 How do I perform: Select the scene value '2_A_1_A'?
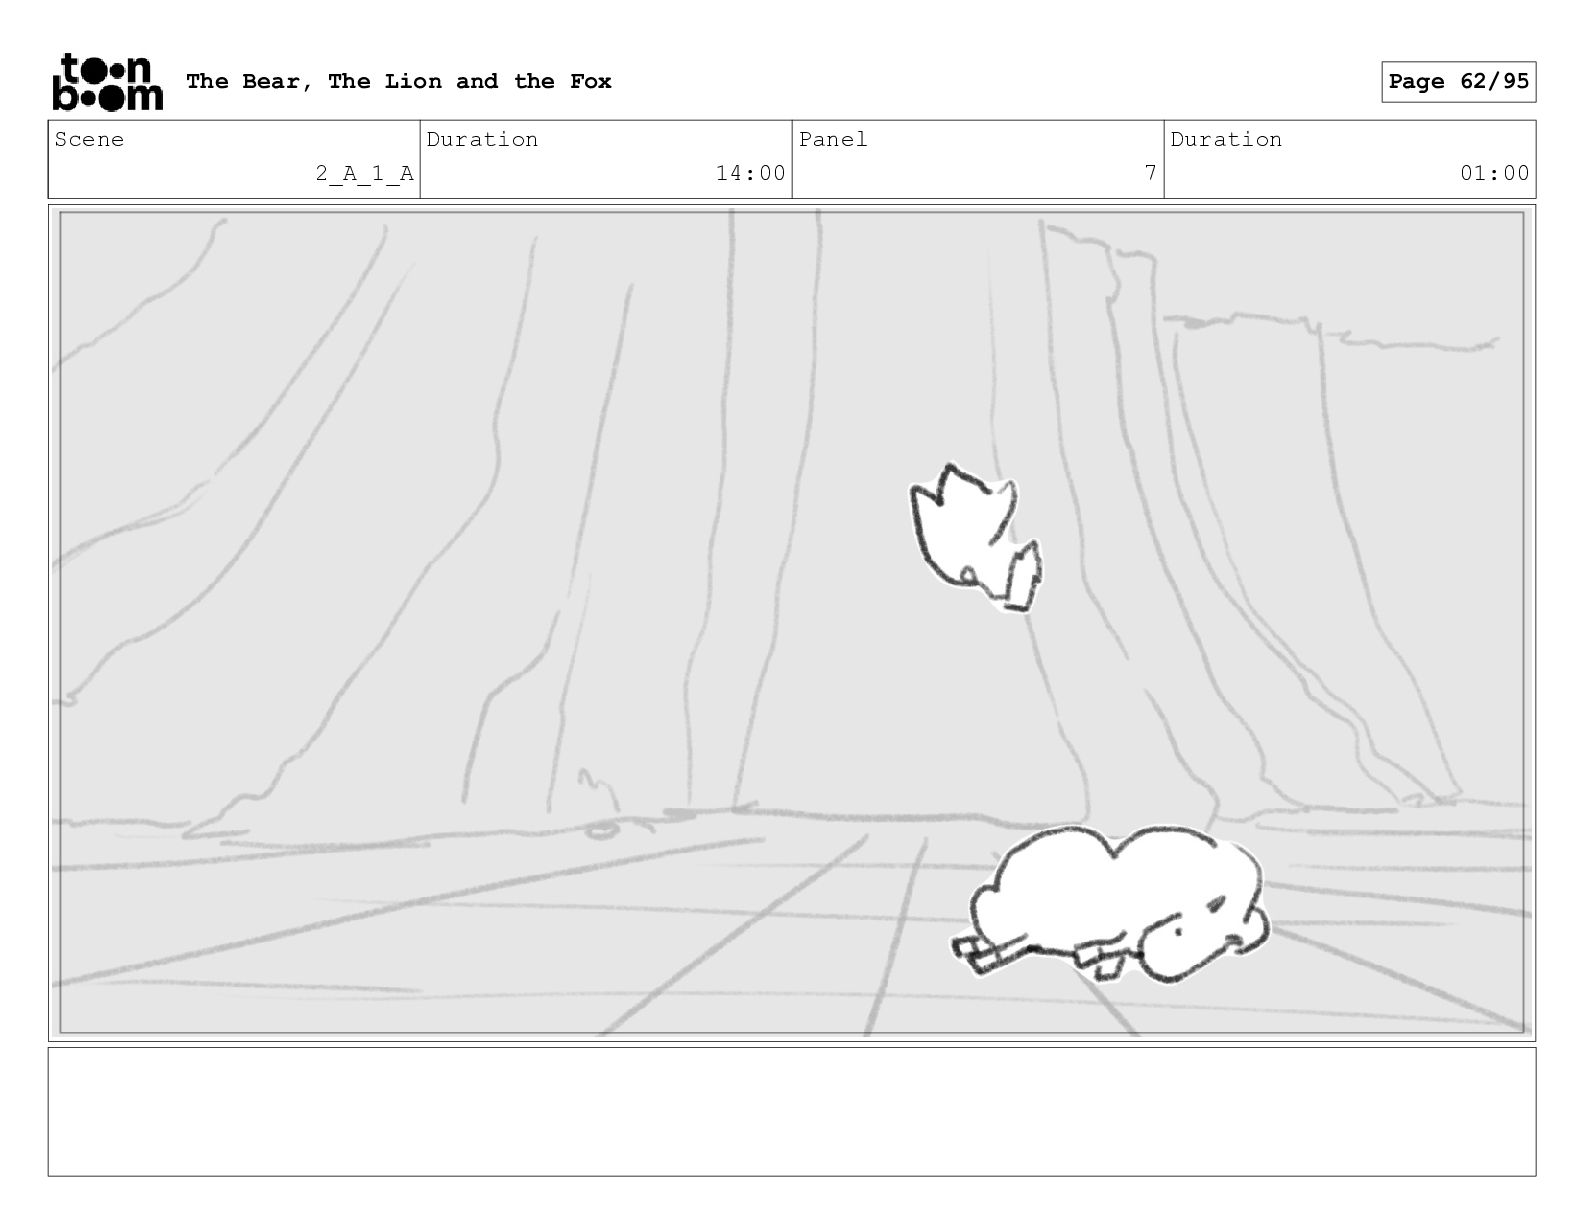(x=364, y=173)
